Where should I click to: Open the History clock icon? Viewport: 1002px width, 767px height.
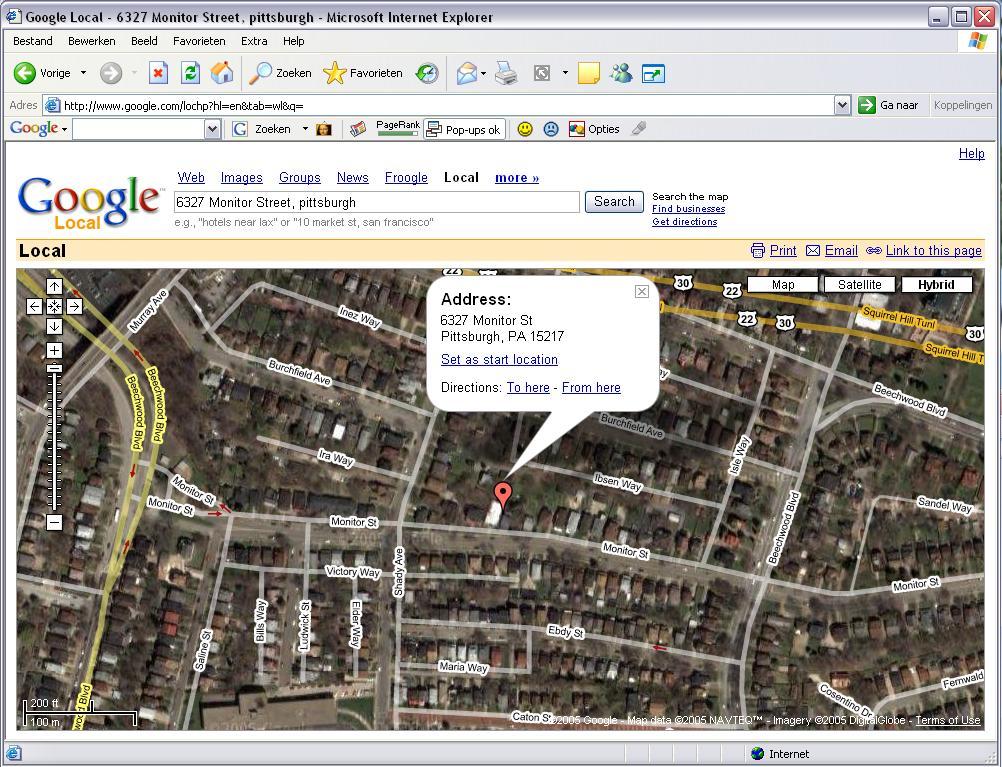(x=427, y=73)
